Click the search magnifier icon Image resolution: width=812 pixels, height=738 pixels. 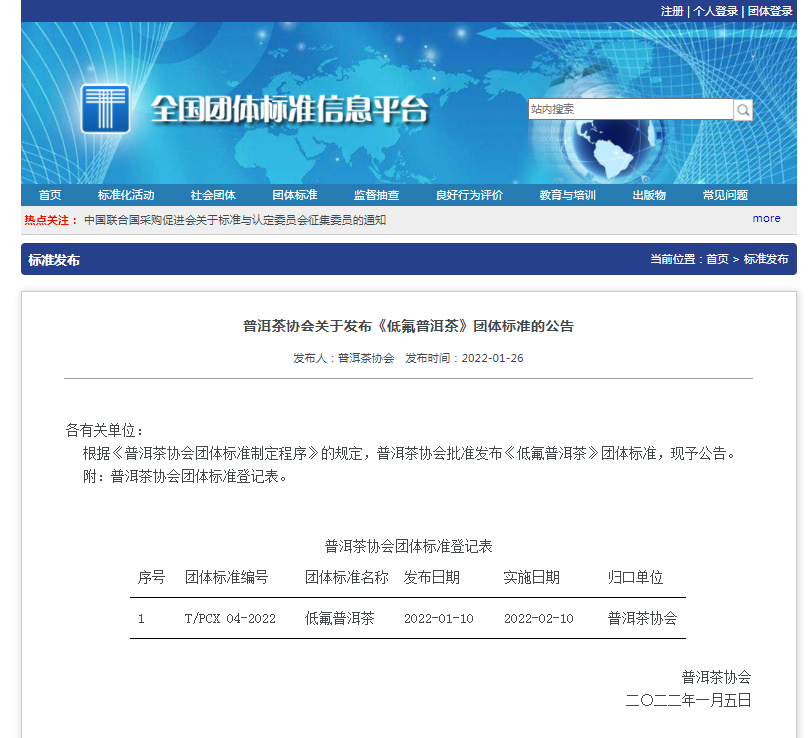[x=743, y=110]
